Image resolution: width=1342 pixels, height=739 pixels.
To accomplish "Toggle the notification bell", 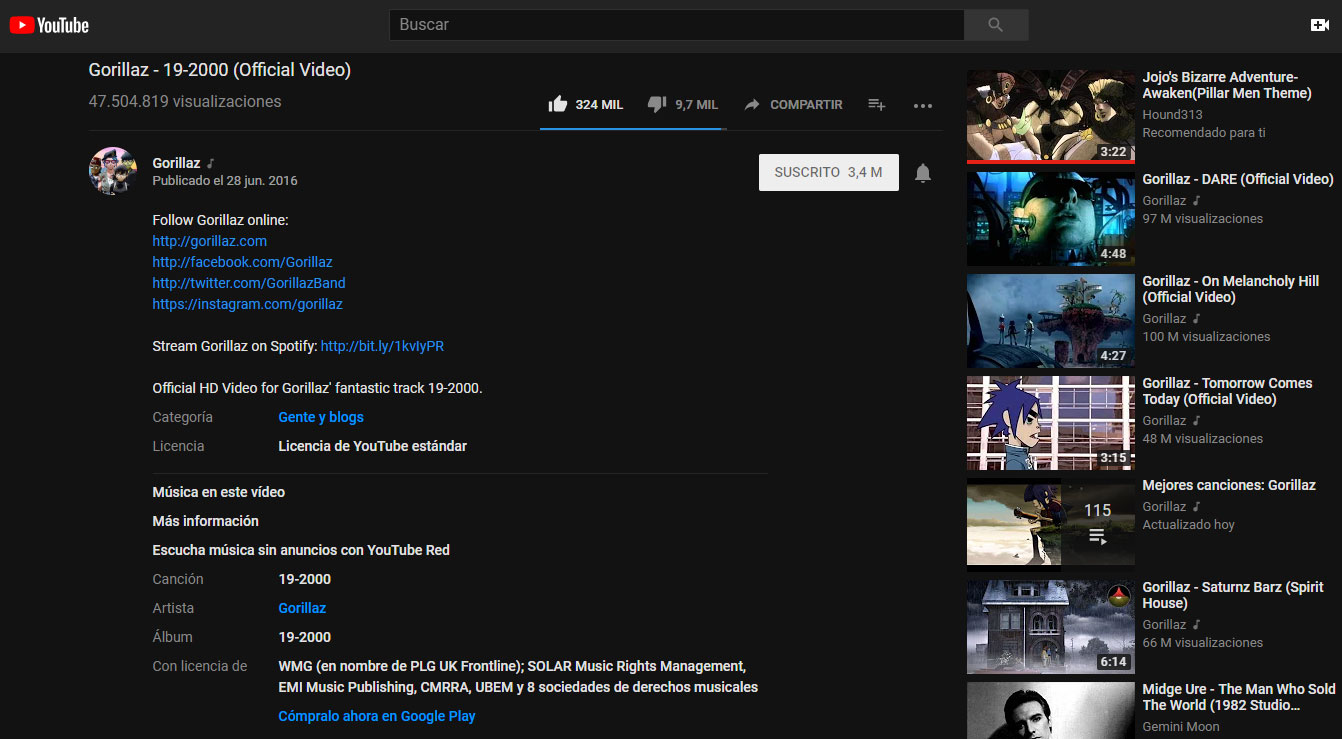I will pos(923,173).
